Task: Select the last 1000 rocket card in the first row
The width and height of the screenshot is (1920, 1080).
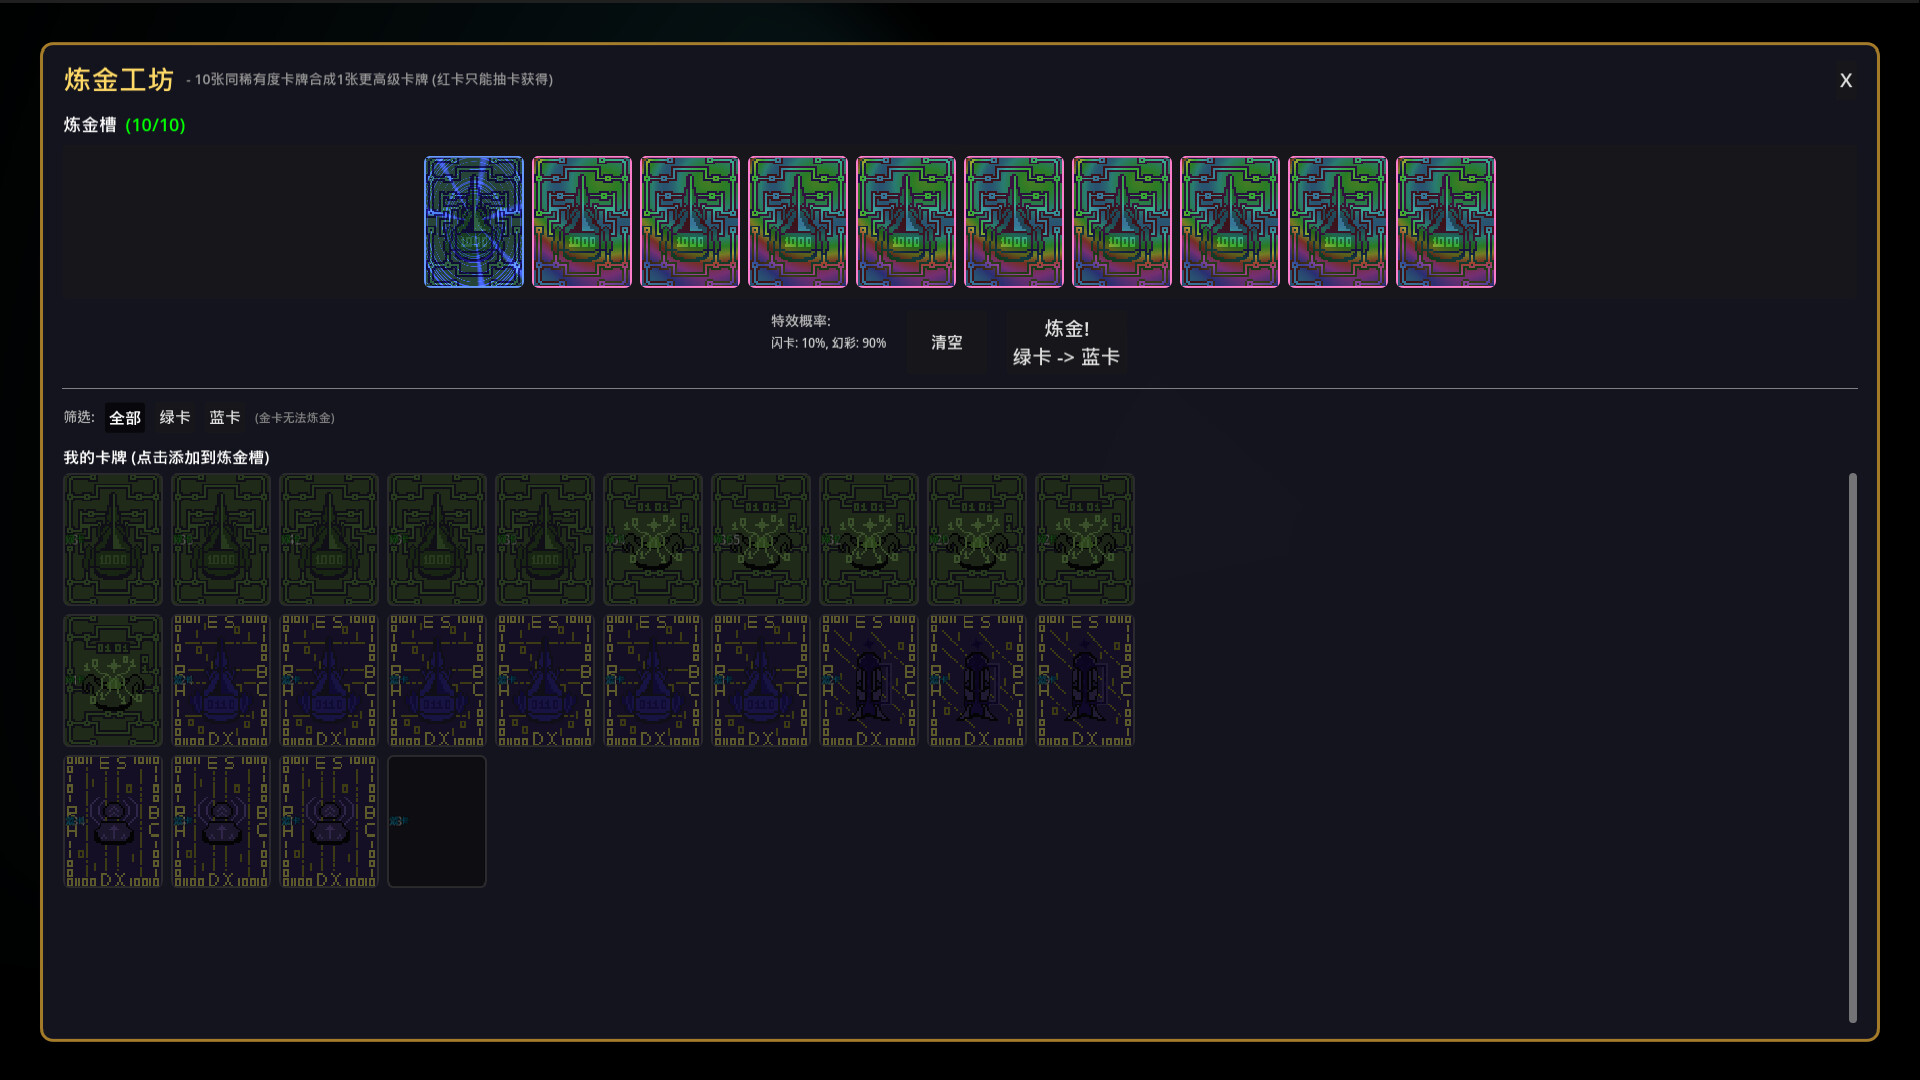Action: click(545, 540)
